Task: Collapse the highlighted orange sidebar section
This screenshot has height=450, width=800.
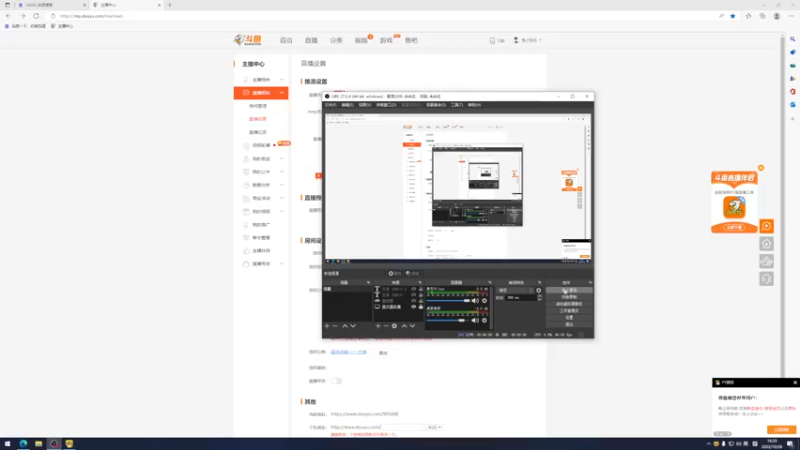Action: 282,93
